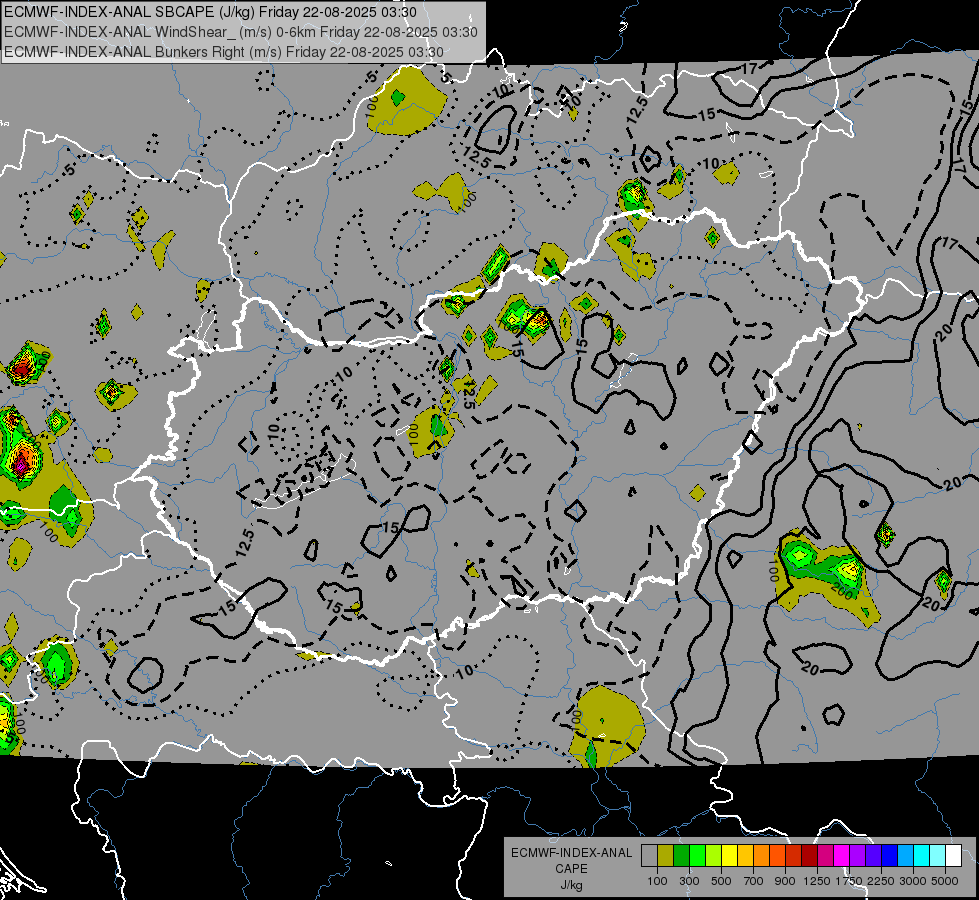Screen dimensions: 979x900
Task: Pick the bright cyan legend swatch
Action: tap(922, 856)
